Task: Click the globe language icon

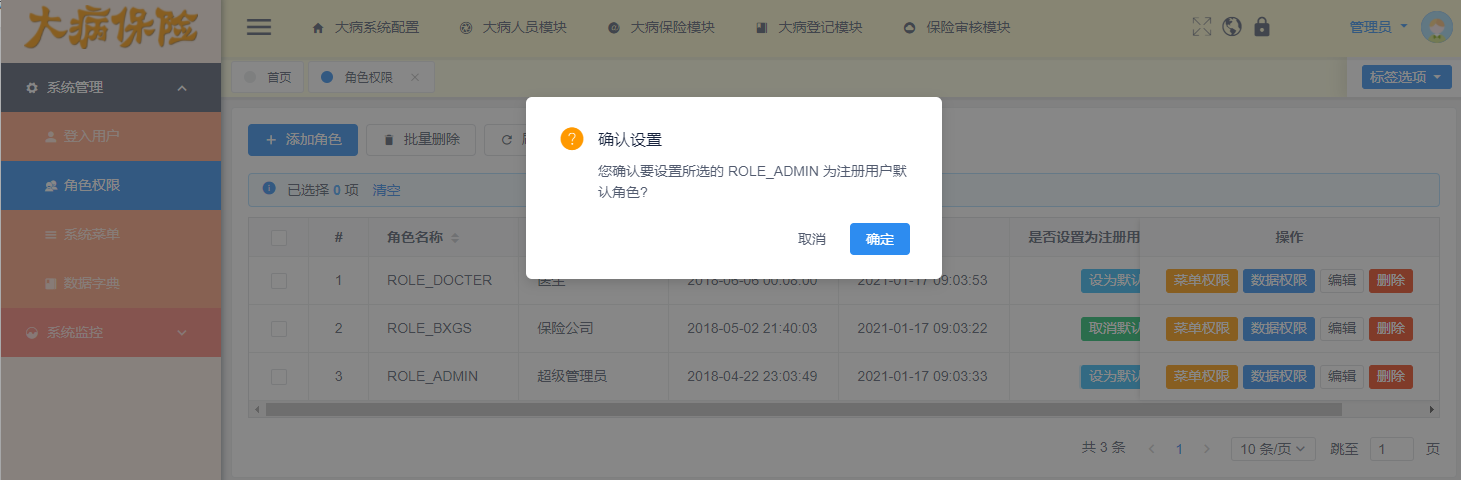Action: click(1232, 27)
